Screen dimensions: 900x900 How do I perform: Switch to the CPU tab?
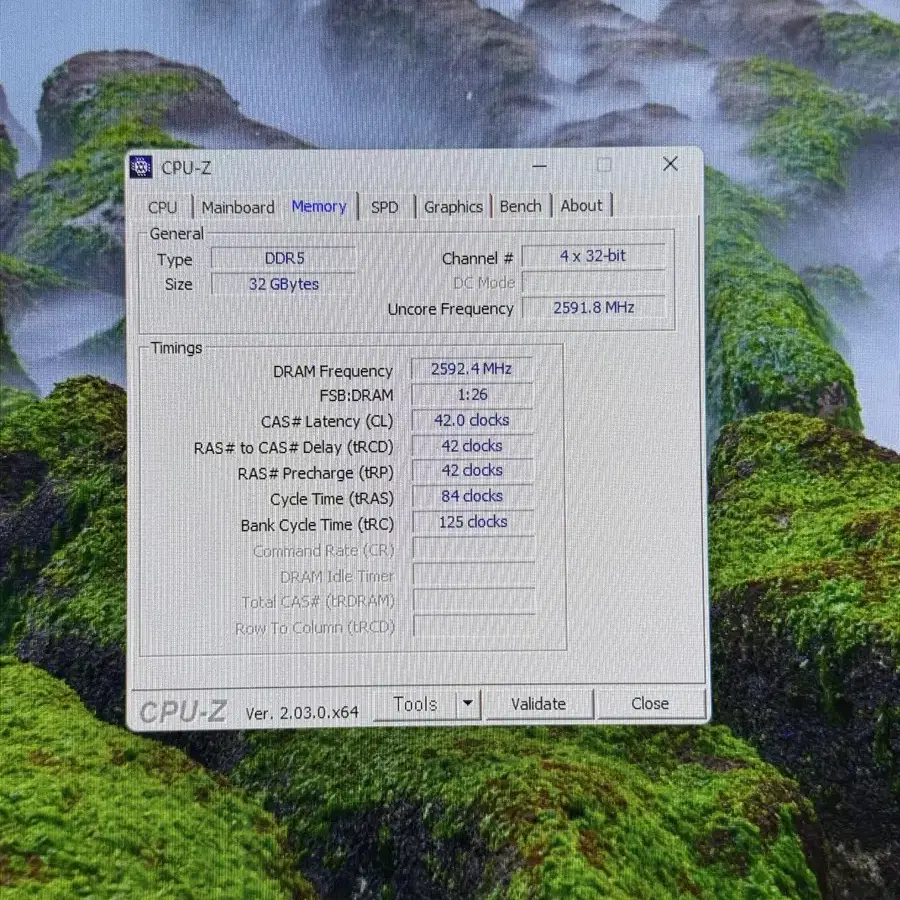pos(162,207)
